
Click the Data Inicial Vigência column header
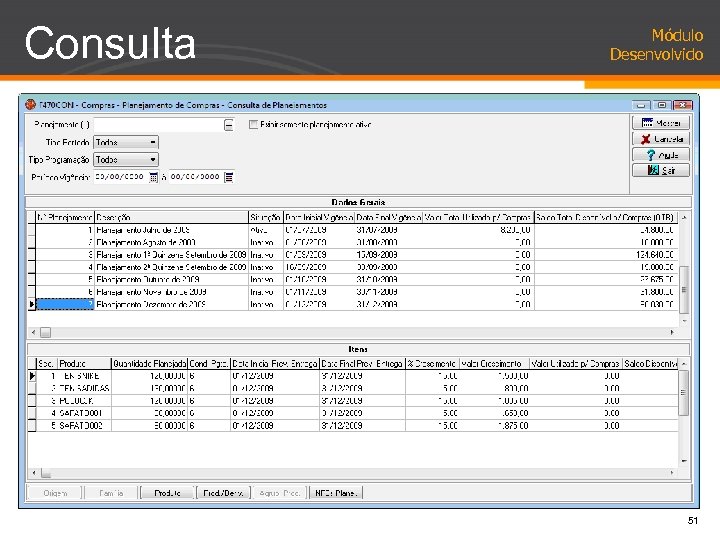tap(319, 218)
